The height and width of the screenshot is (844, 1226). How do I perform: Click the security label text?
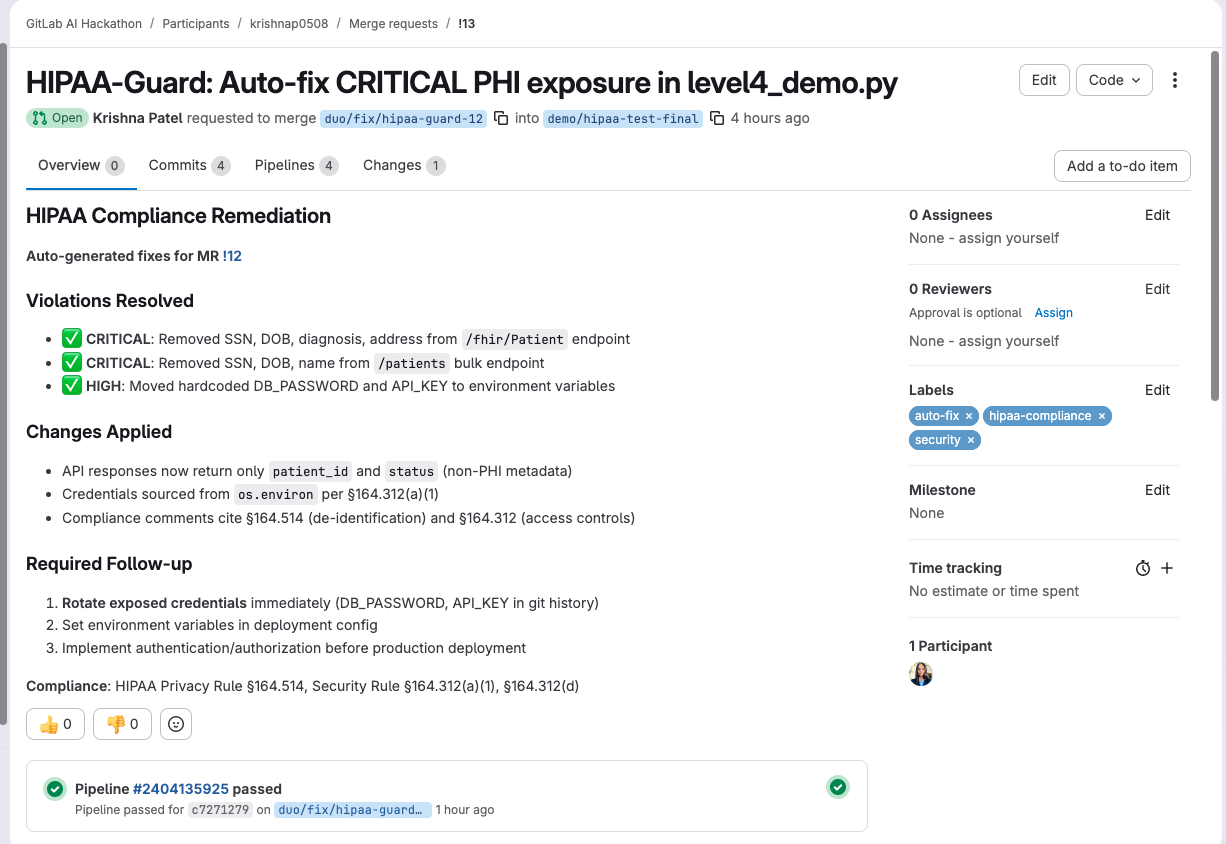point(938,440)
